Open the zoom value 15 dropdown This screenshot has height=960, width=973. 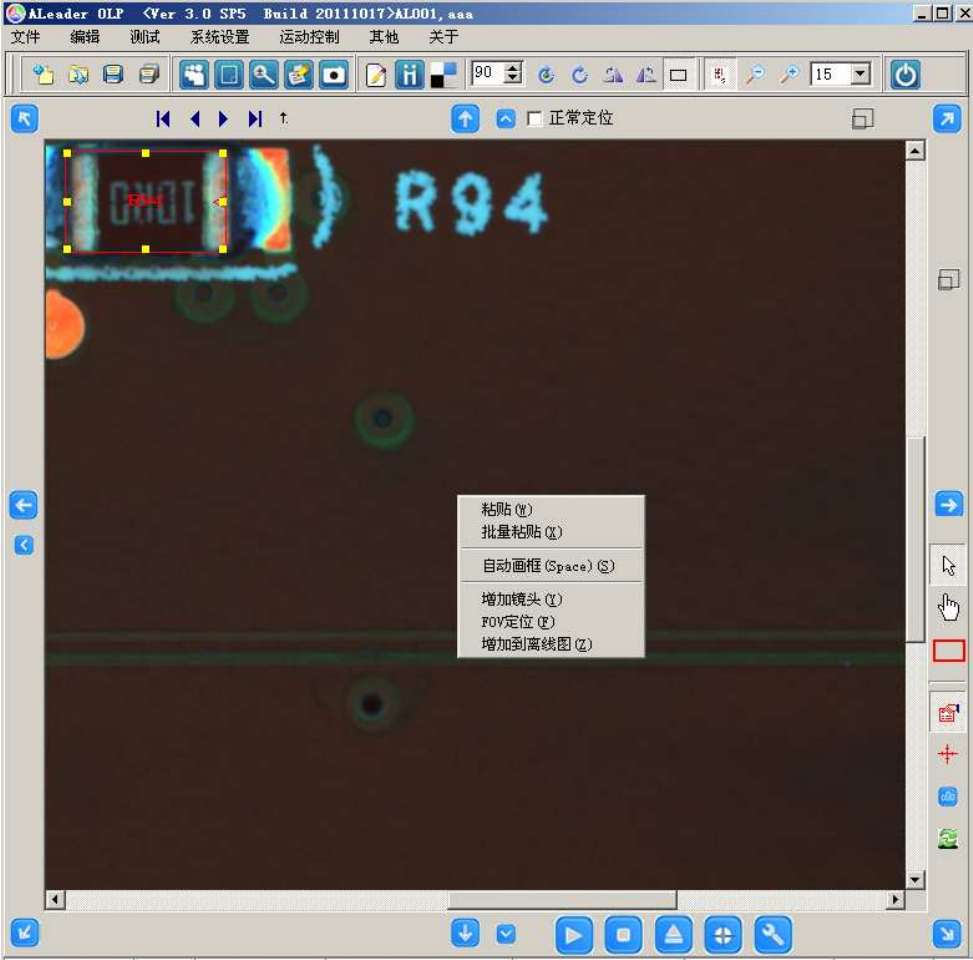pos(860,75)
